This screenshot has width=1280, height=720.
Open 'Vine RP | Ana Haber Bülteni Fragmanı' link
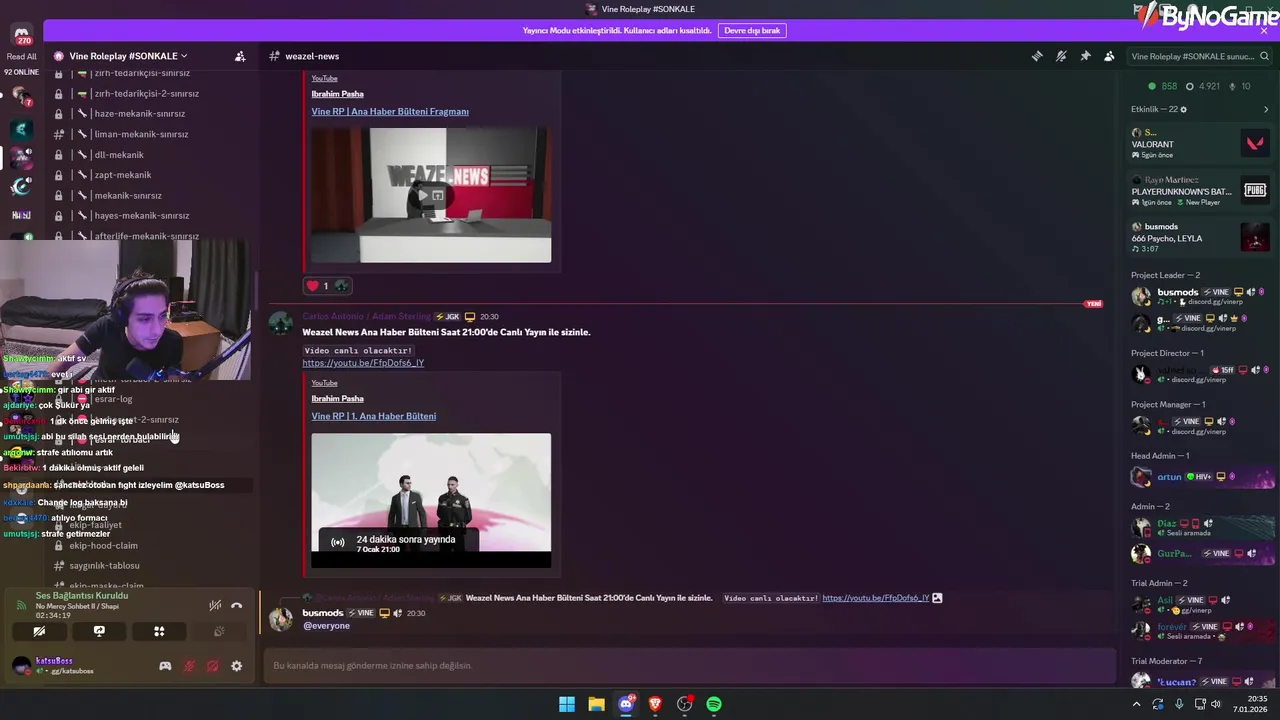tap(390, 111)
